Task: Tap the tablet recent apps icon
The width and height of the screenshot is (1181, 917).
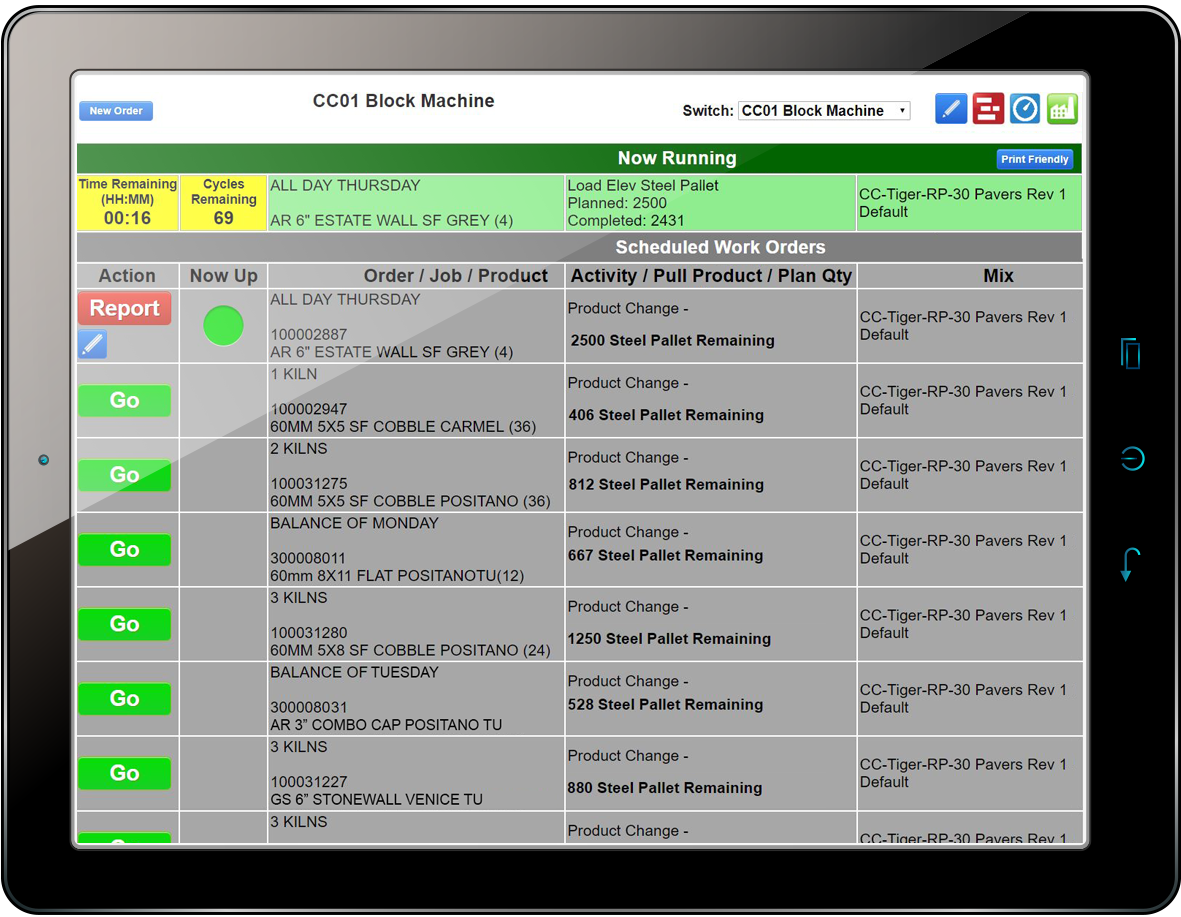Action: (x=1131, y=353)
